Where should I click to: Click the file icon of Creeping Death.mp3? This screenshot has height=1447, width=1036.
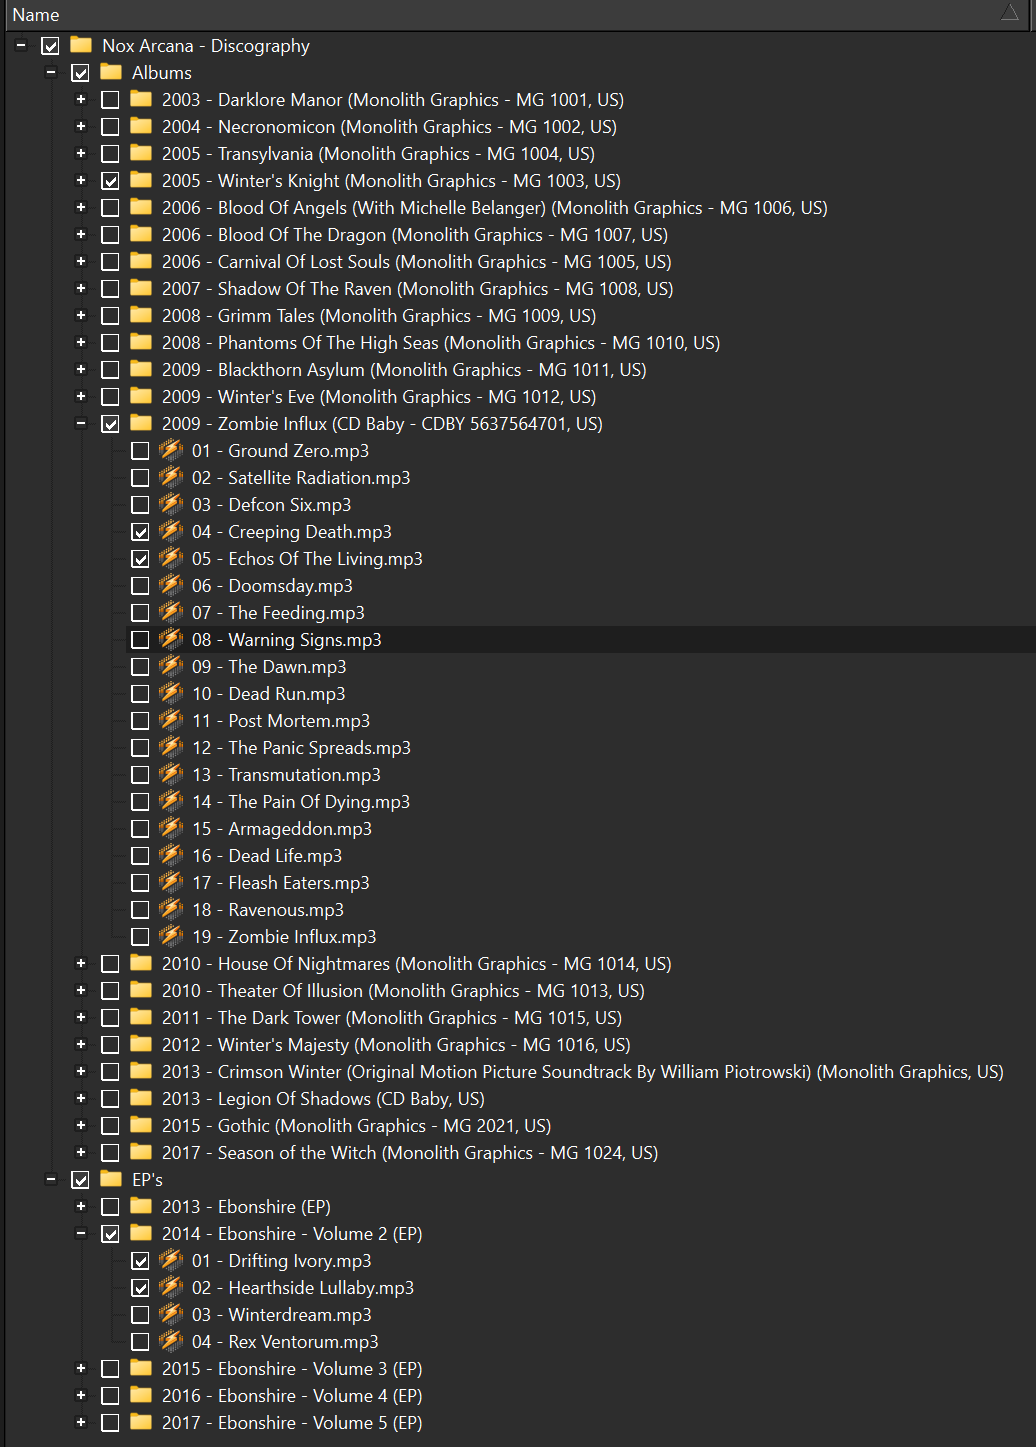click(x=171, y=531)
